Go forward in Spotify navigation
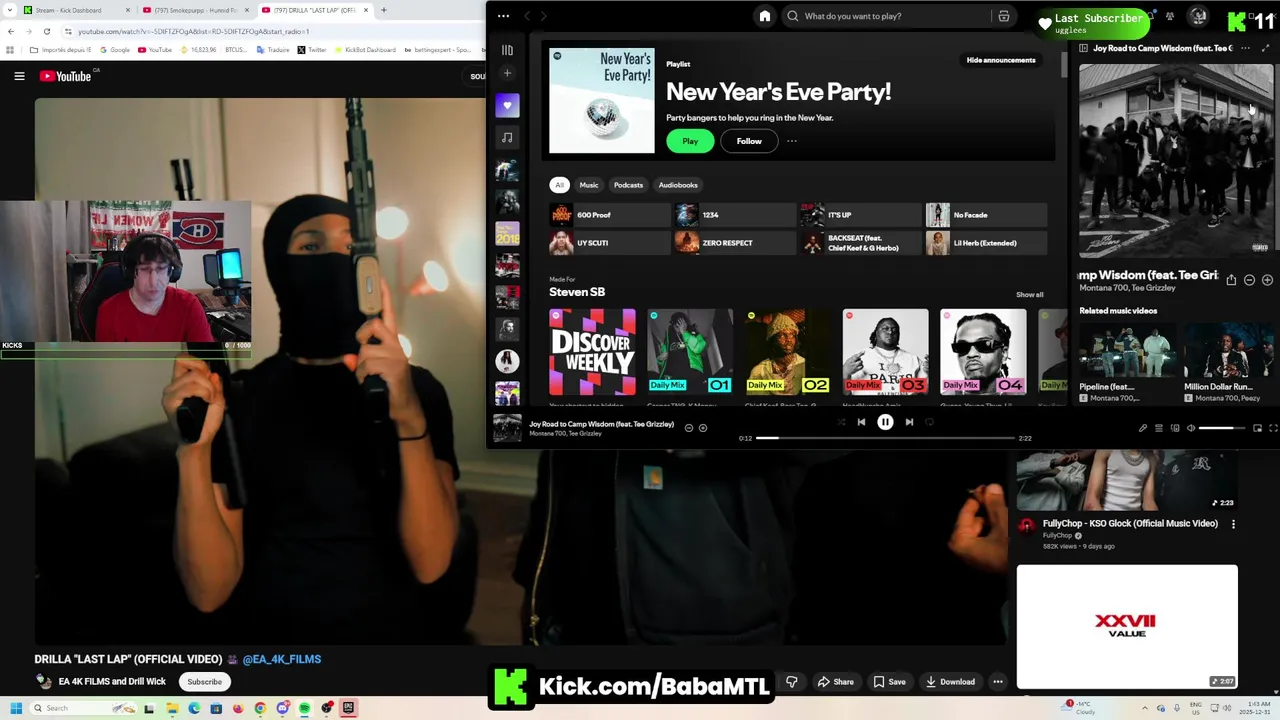 [543, 16]
